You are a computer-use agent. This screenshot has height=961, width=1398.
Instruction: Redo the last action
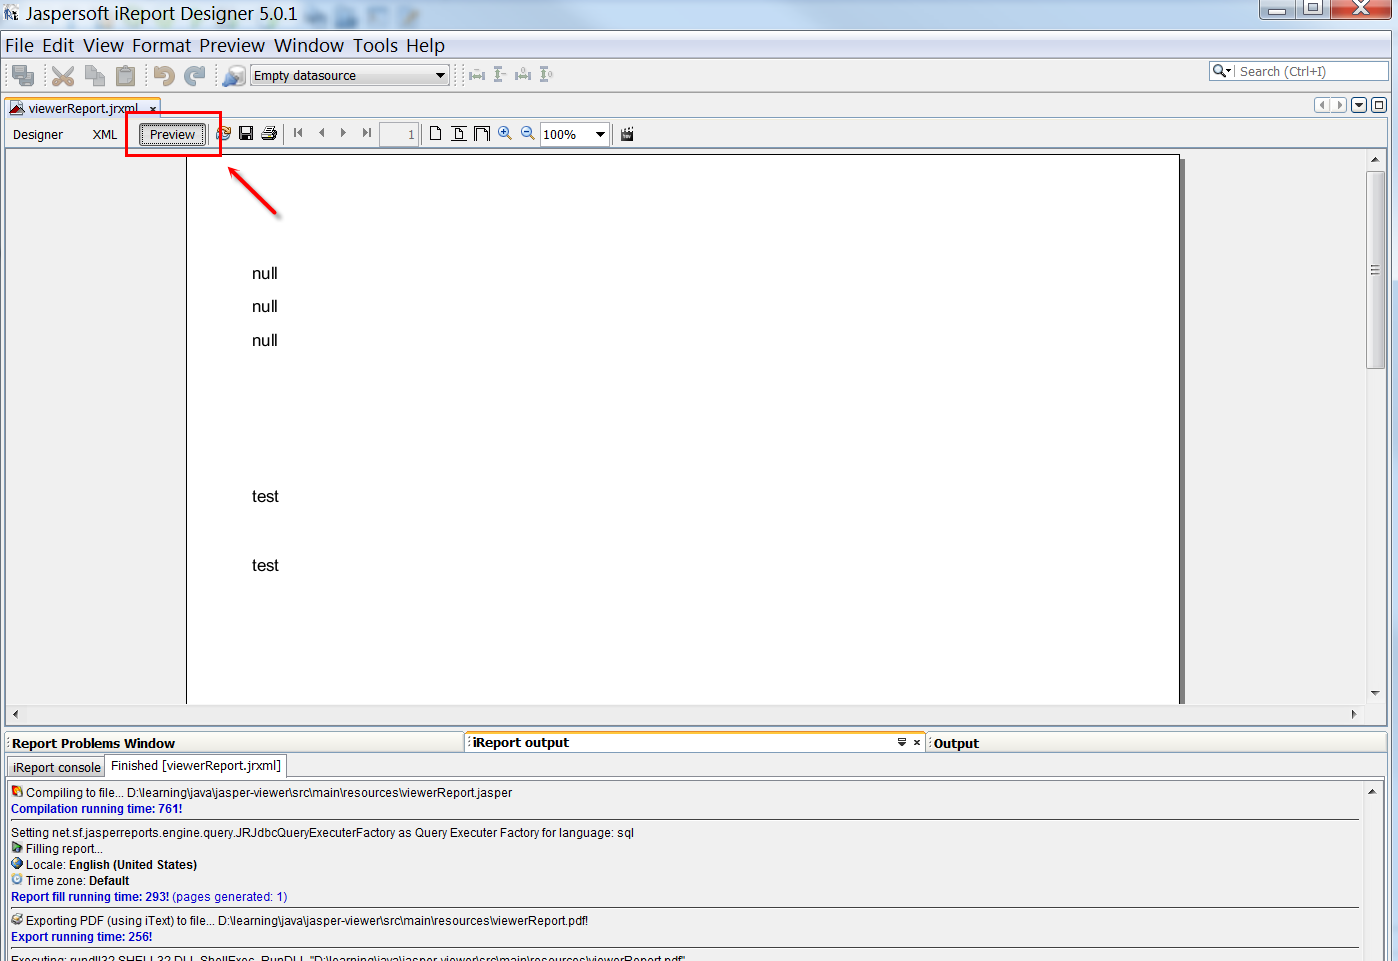point(195,74)
